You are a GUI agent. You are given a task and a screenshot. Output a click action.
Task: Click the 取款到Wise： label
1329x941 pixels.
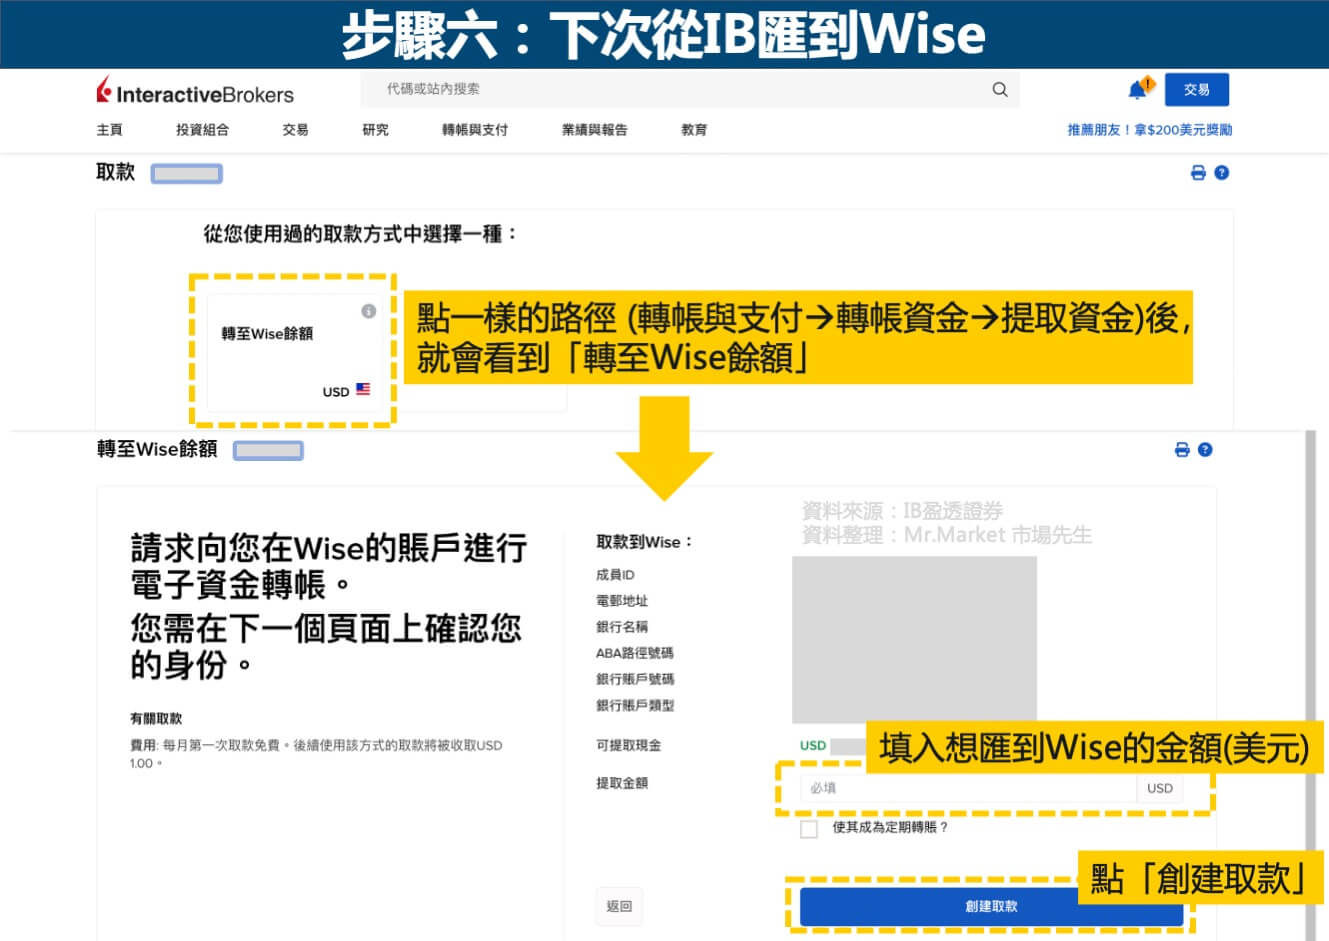coord(644,542)
